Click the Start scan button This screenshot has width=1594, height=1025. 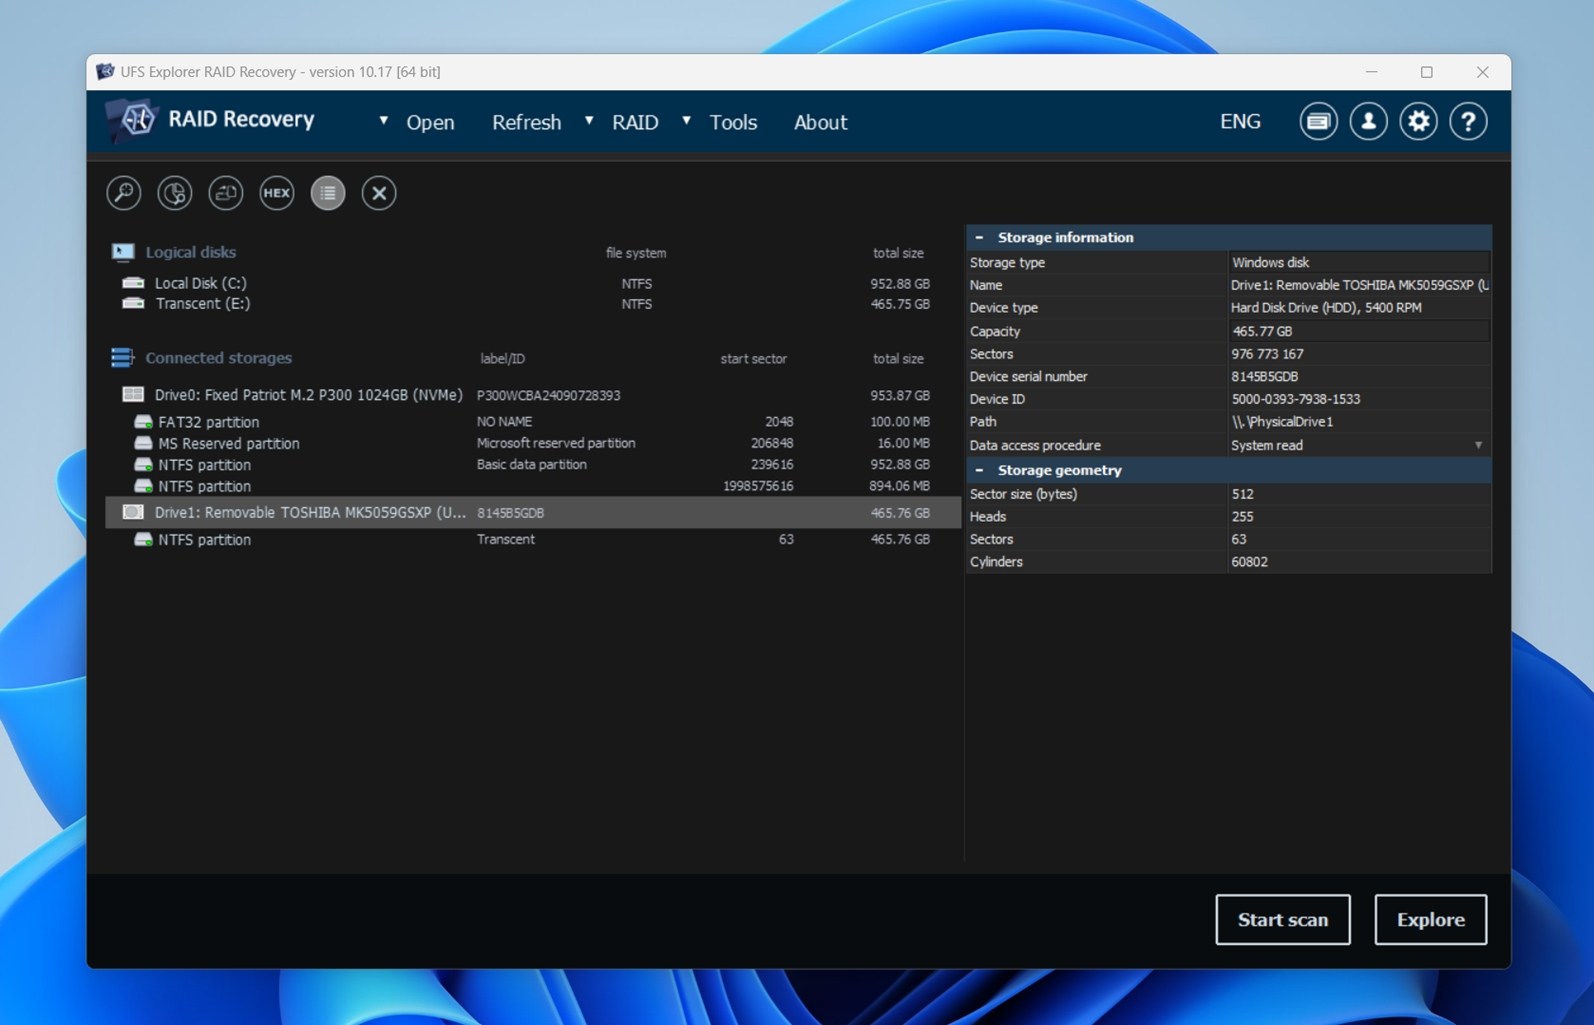1282,920
